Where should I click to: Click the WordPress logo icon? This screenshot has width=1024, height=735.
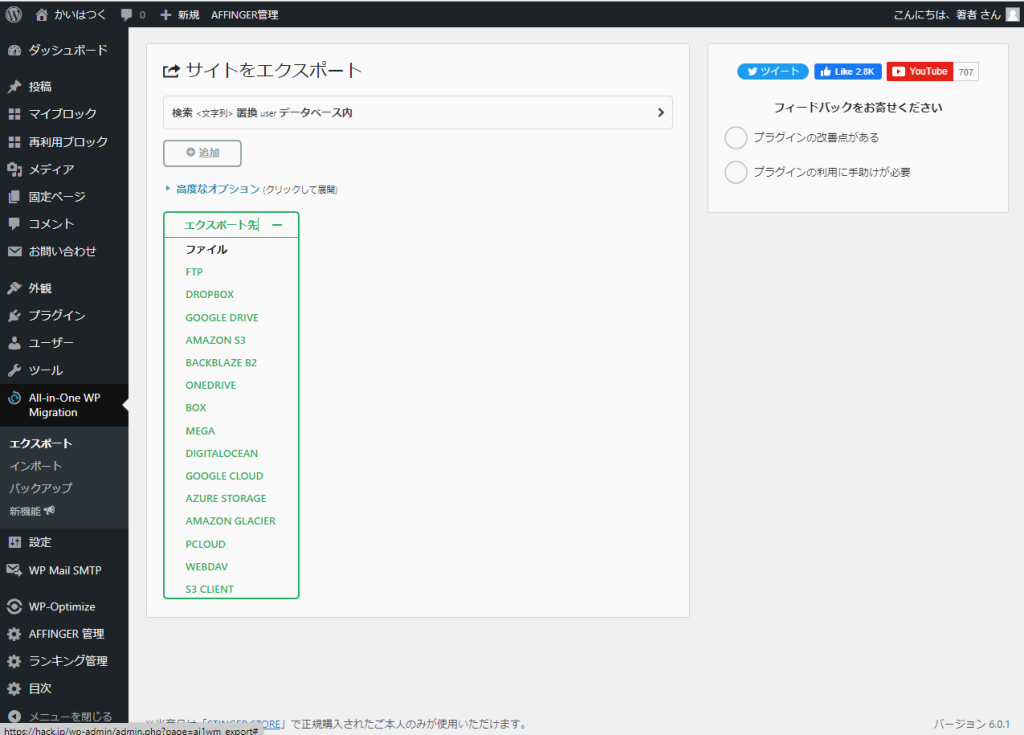14,14
